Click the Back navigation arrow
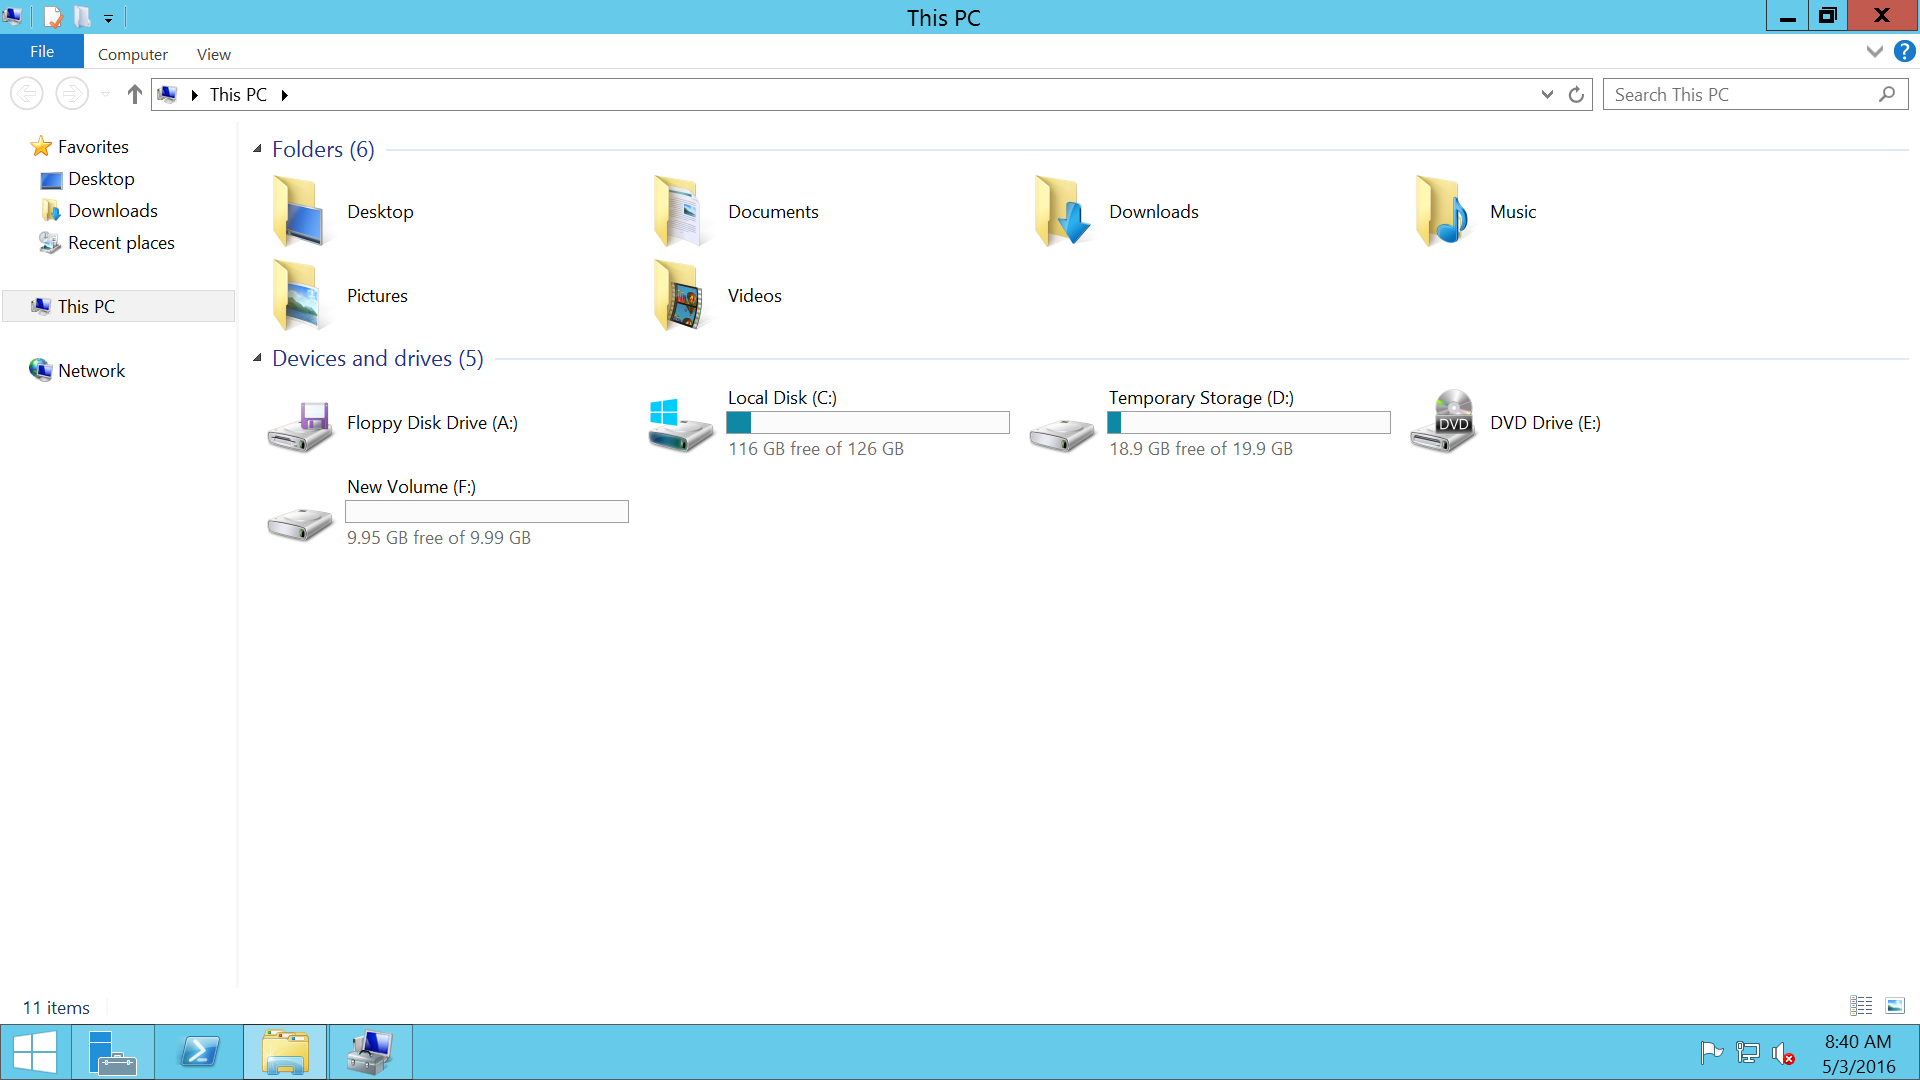The width and height of the screenshot is (1920, 1080). pos(27,94)
